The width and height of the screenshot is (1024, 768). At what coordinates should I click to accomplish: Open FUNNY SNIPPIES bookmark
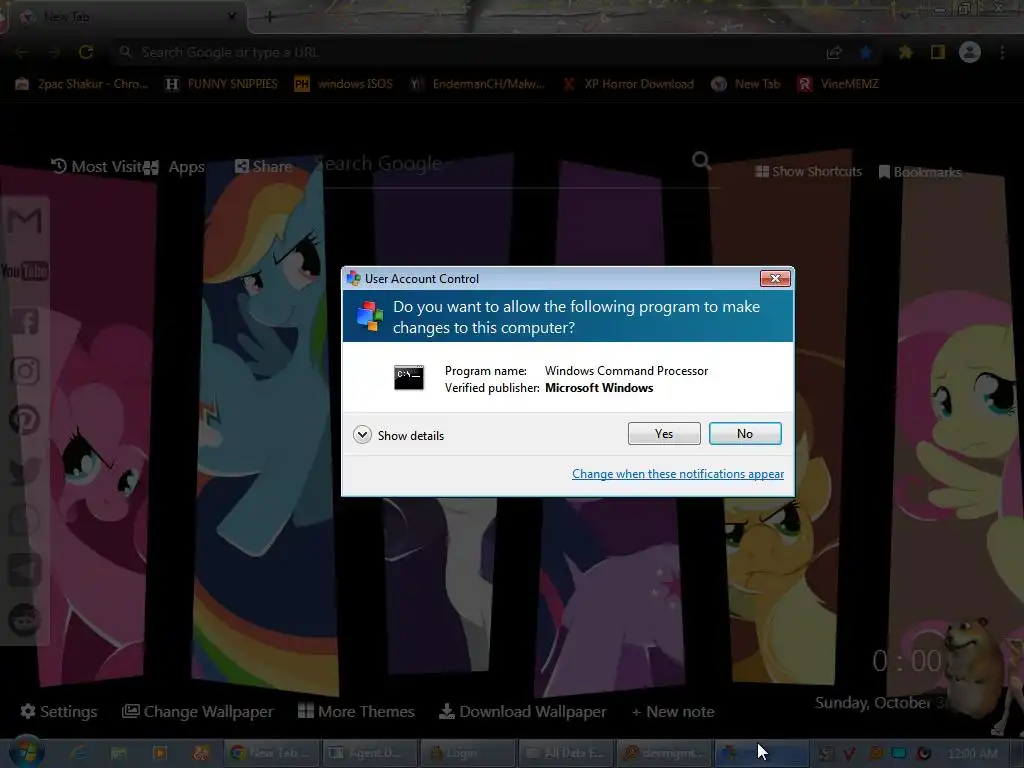click(x=222, y=84)
